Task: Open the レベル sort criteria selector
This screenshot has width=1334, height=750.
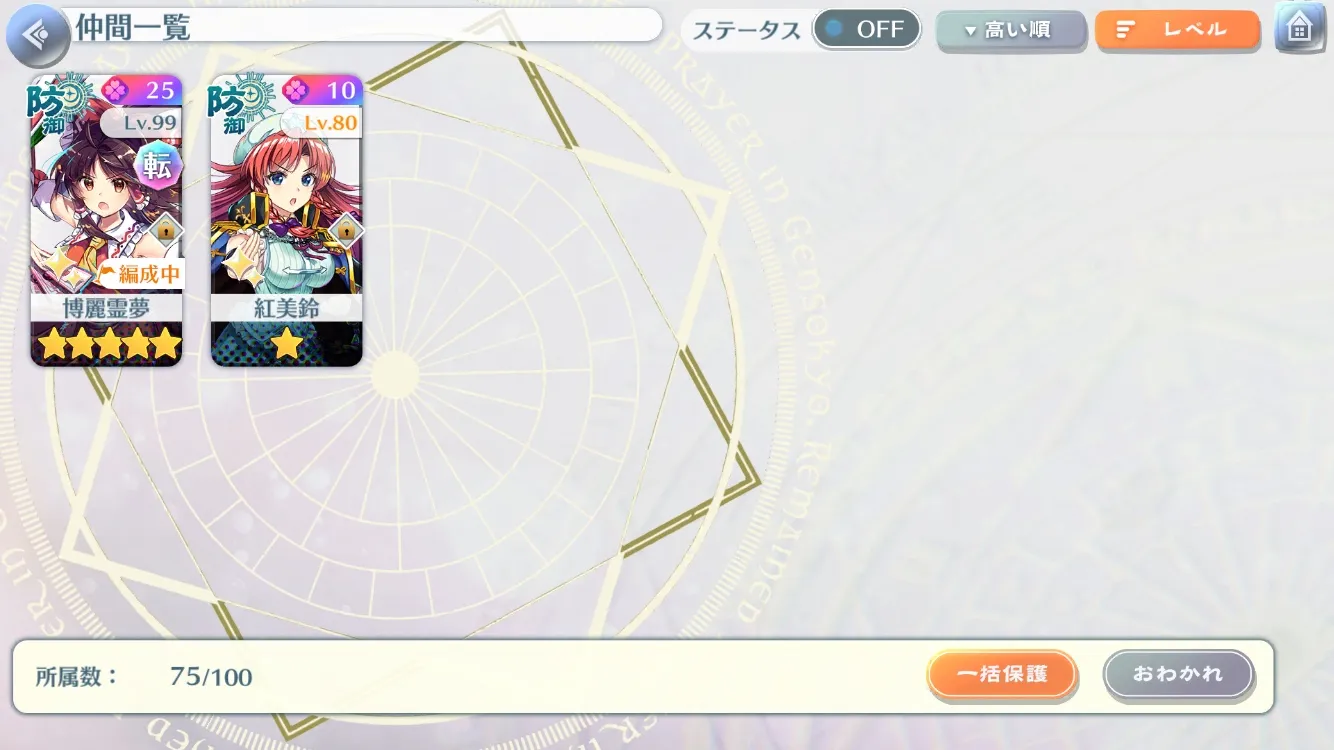Action: (1177, 30)
